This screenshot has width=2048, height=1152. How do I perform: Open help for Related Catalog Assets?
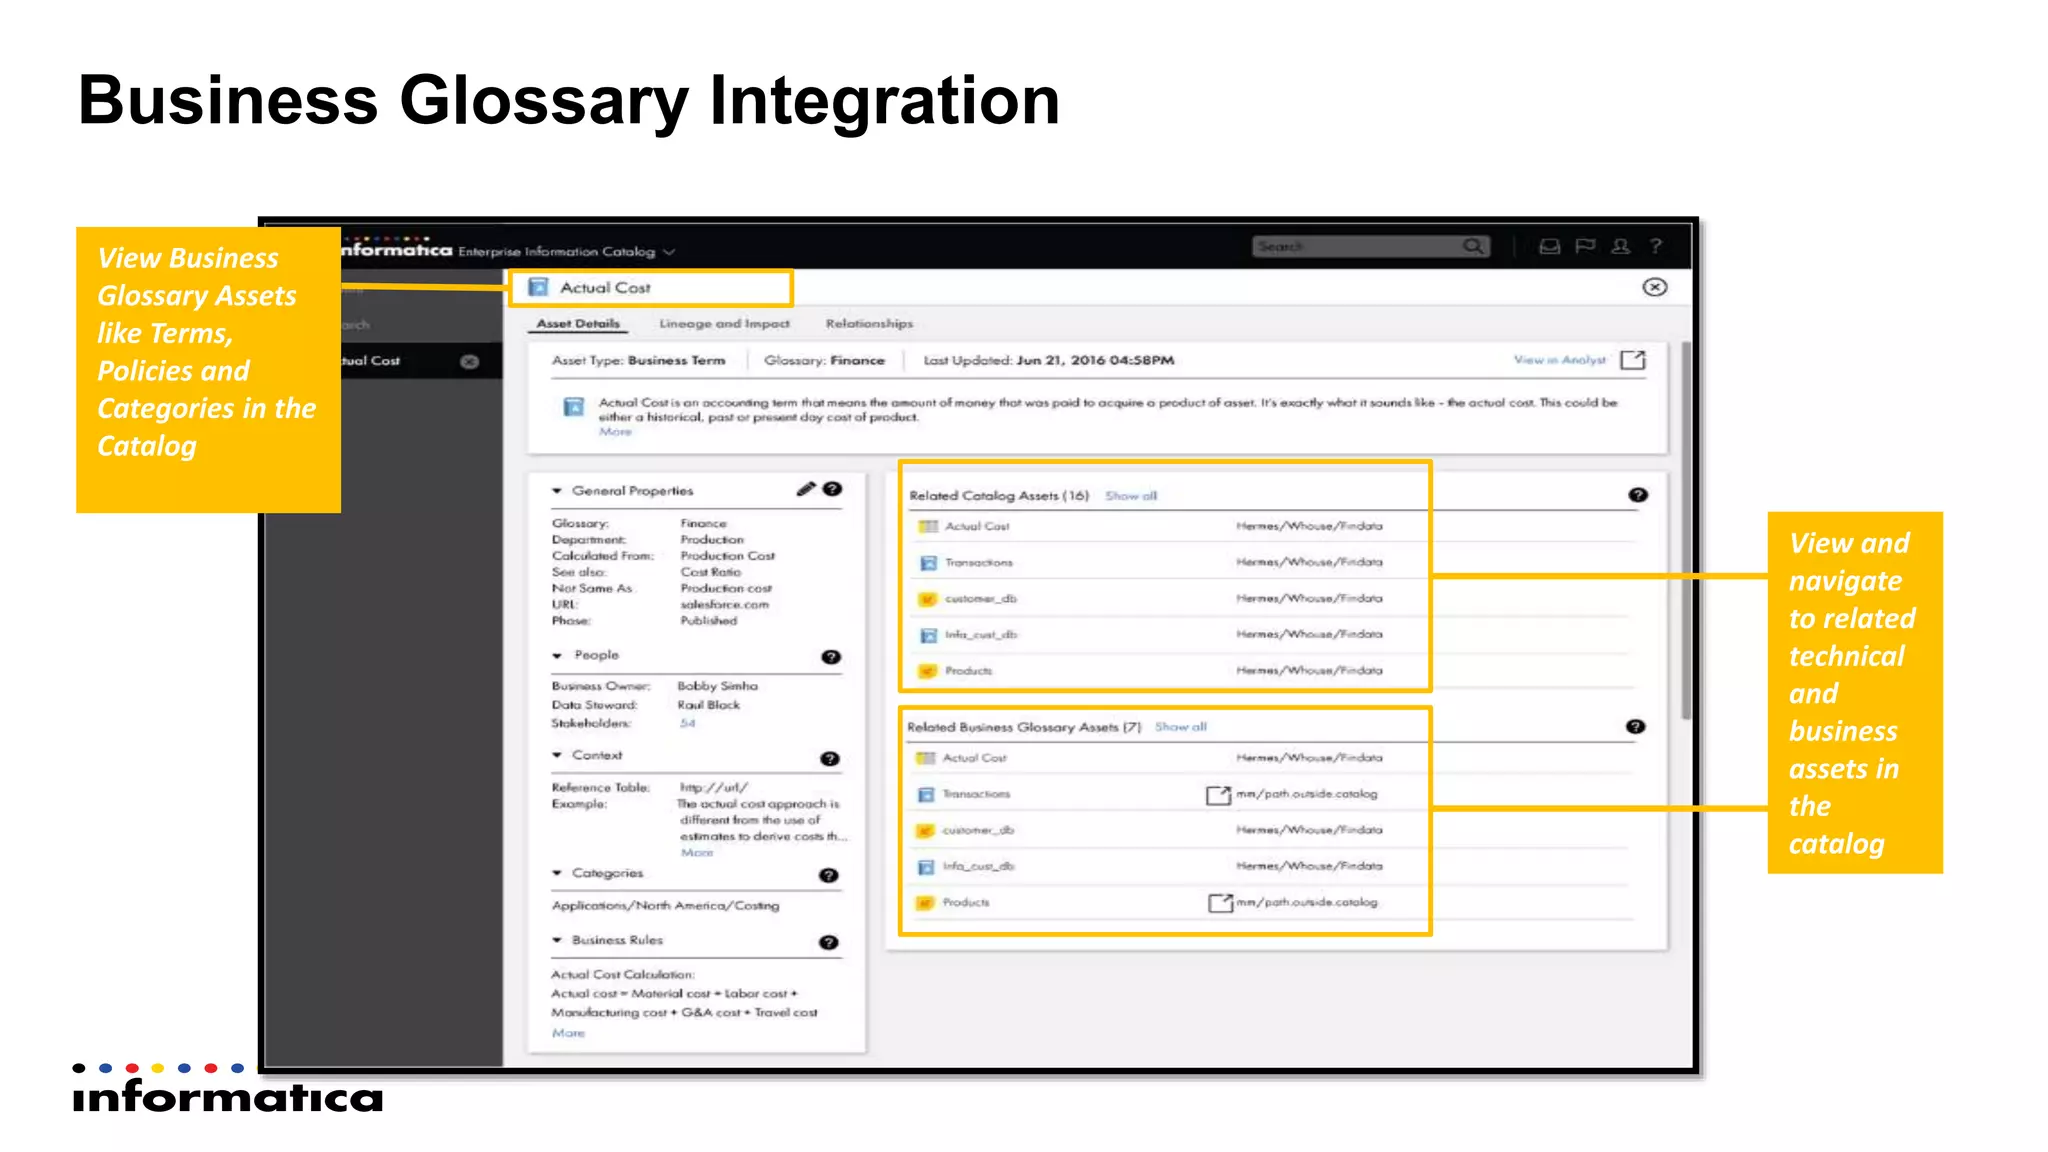1638,495
